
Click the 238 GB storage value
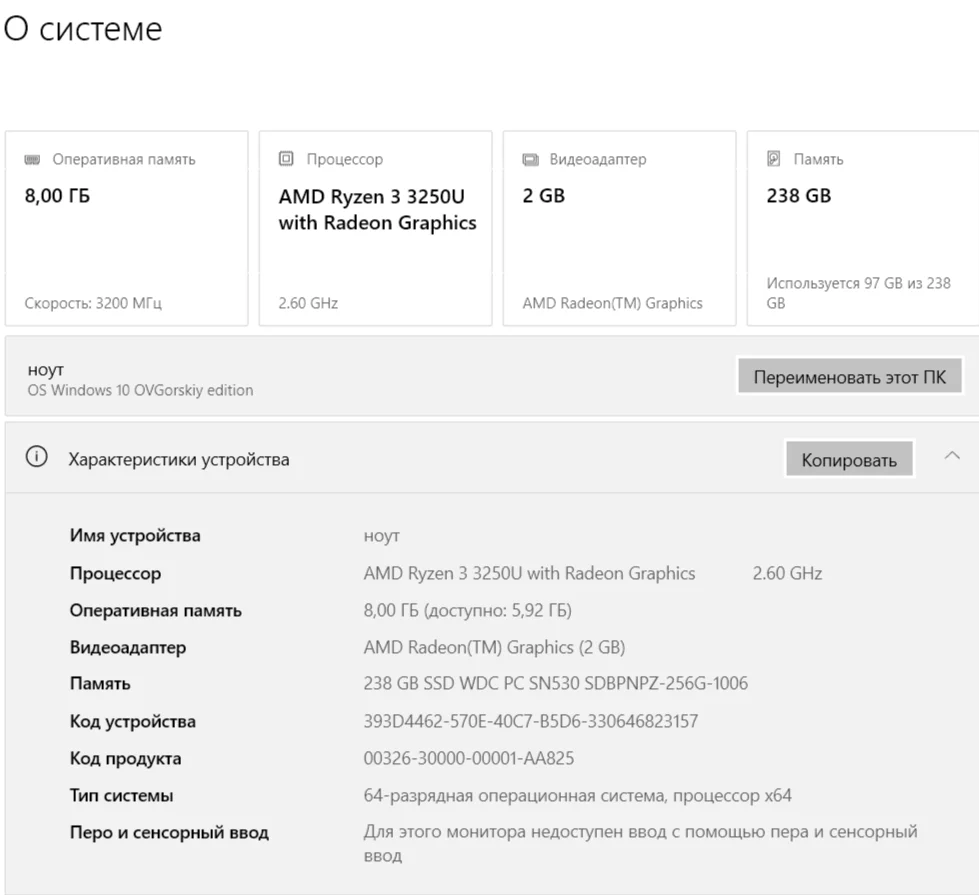pos(799,195)
